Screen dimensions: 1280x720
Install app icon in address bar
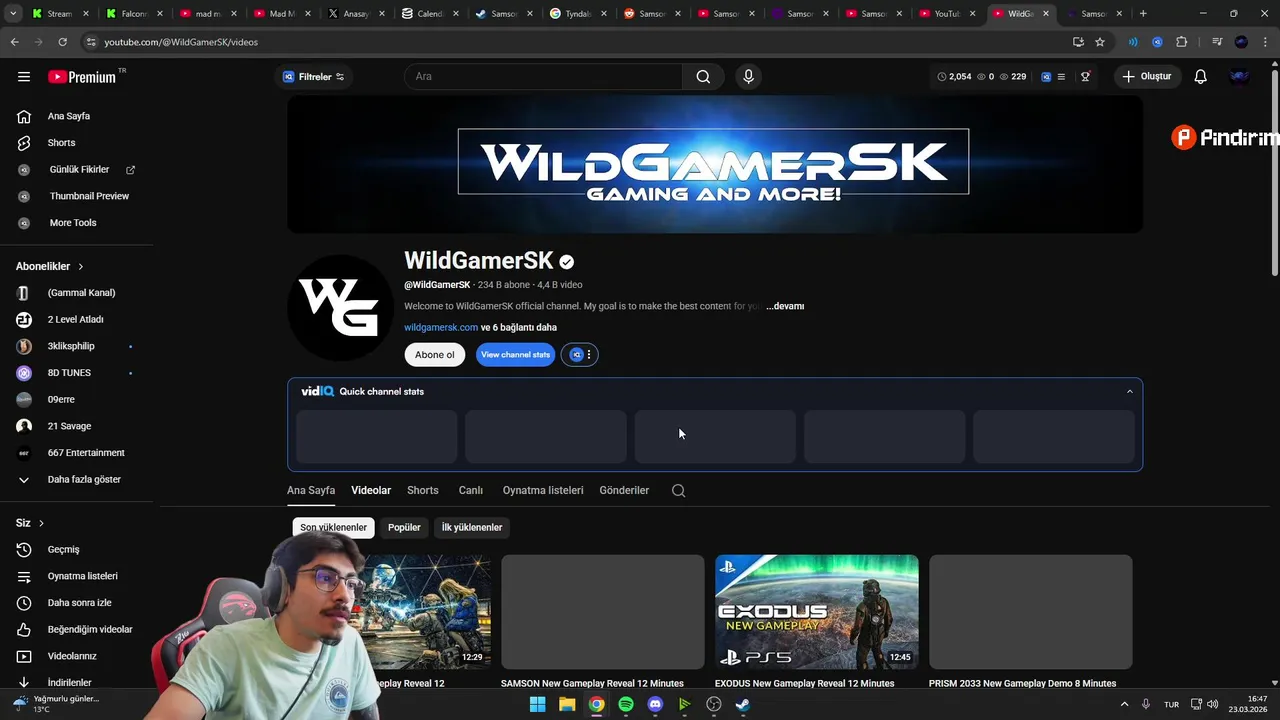1078,42
